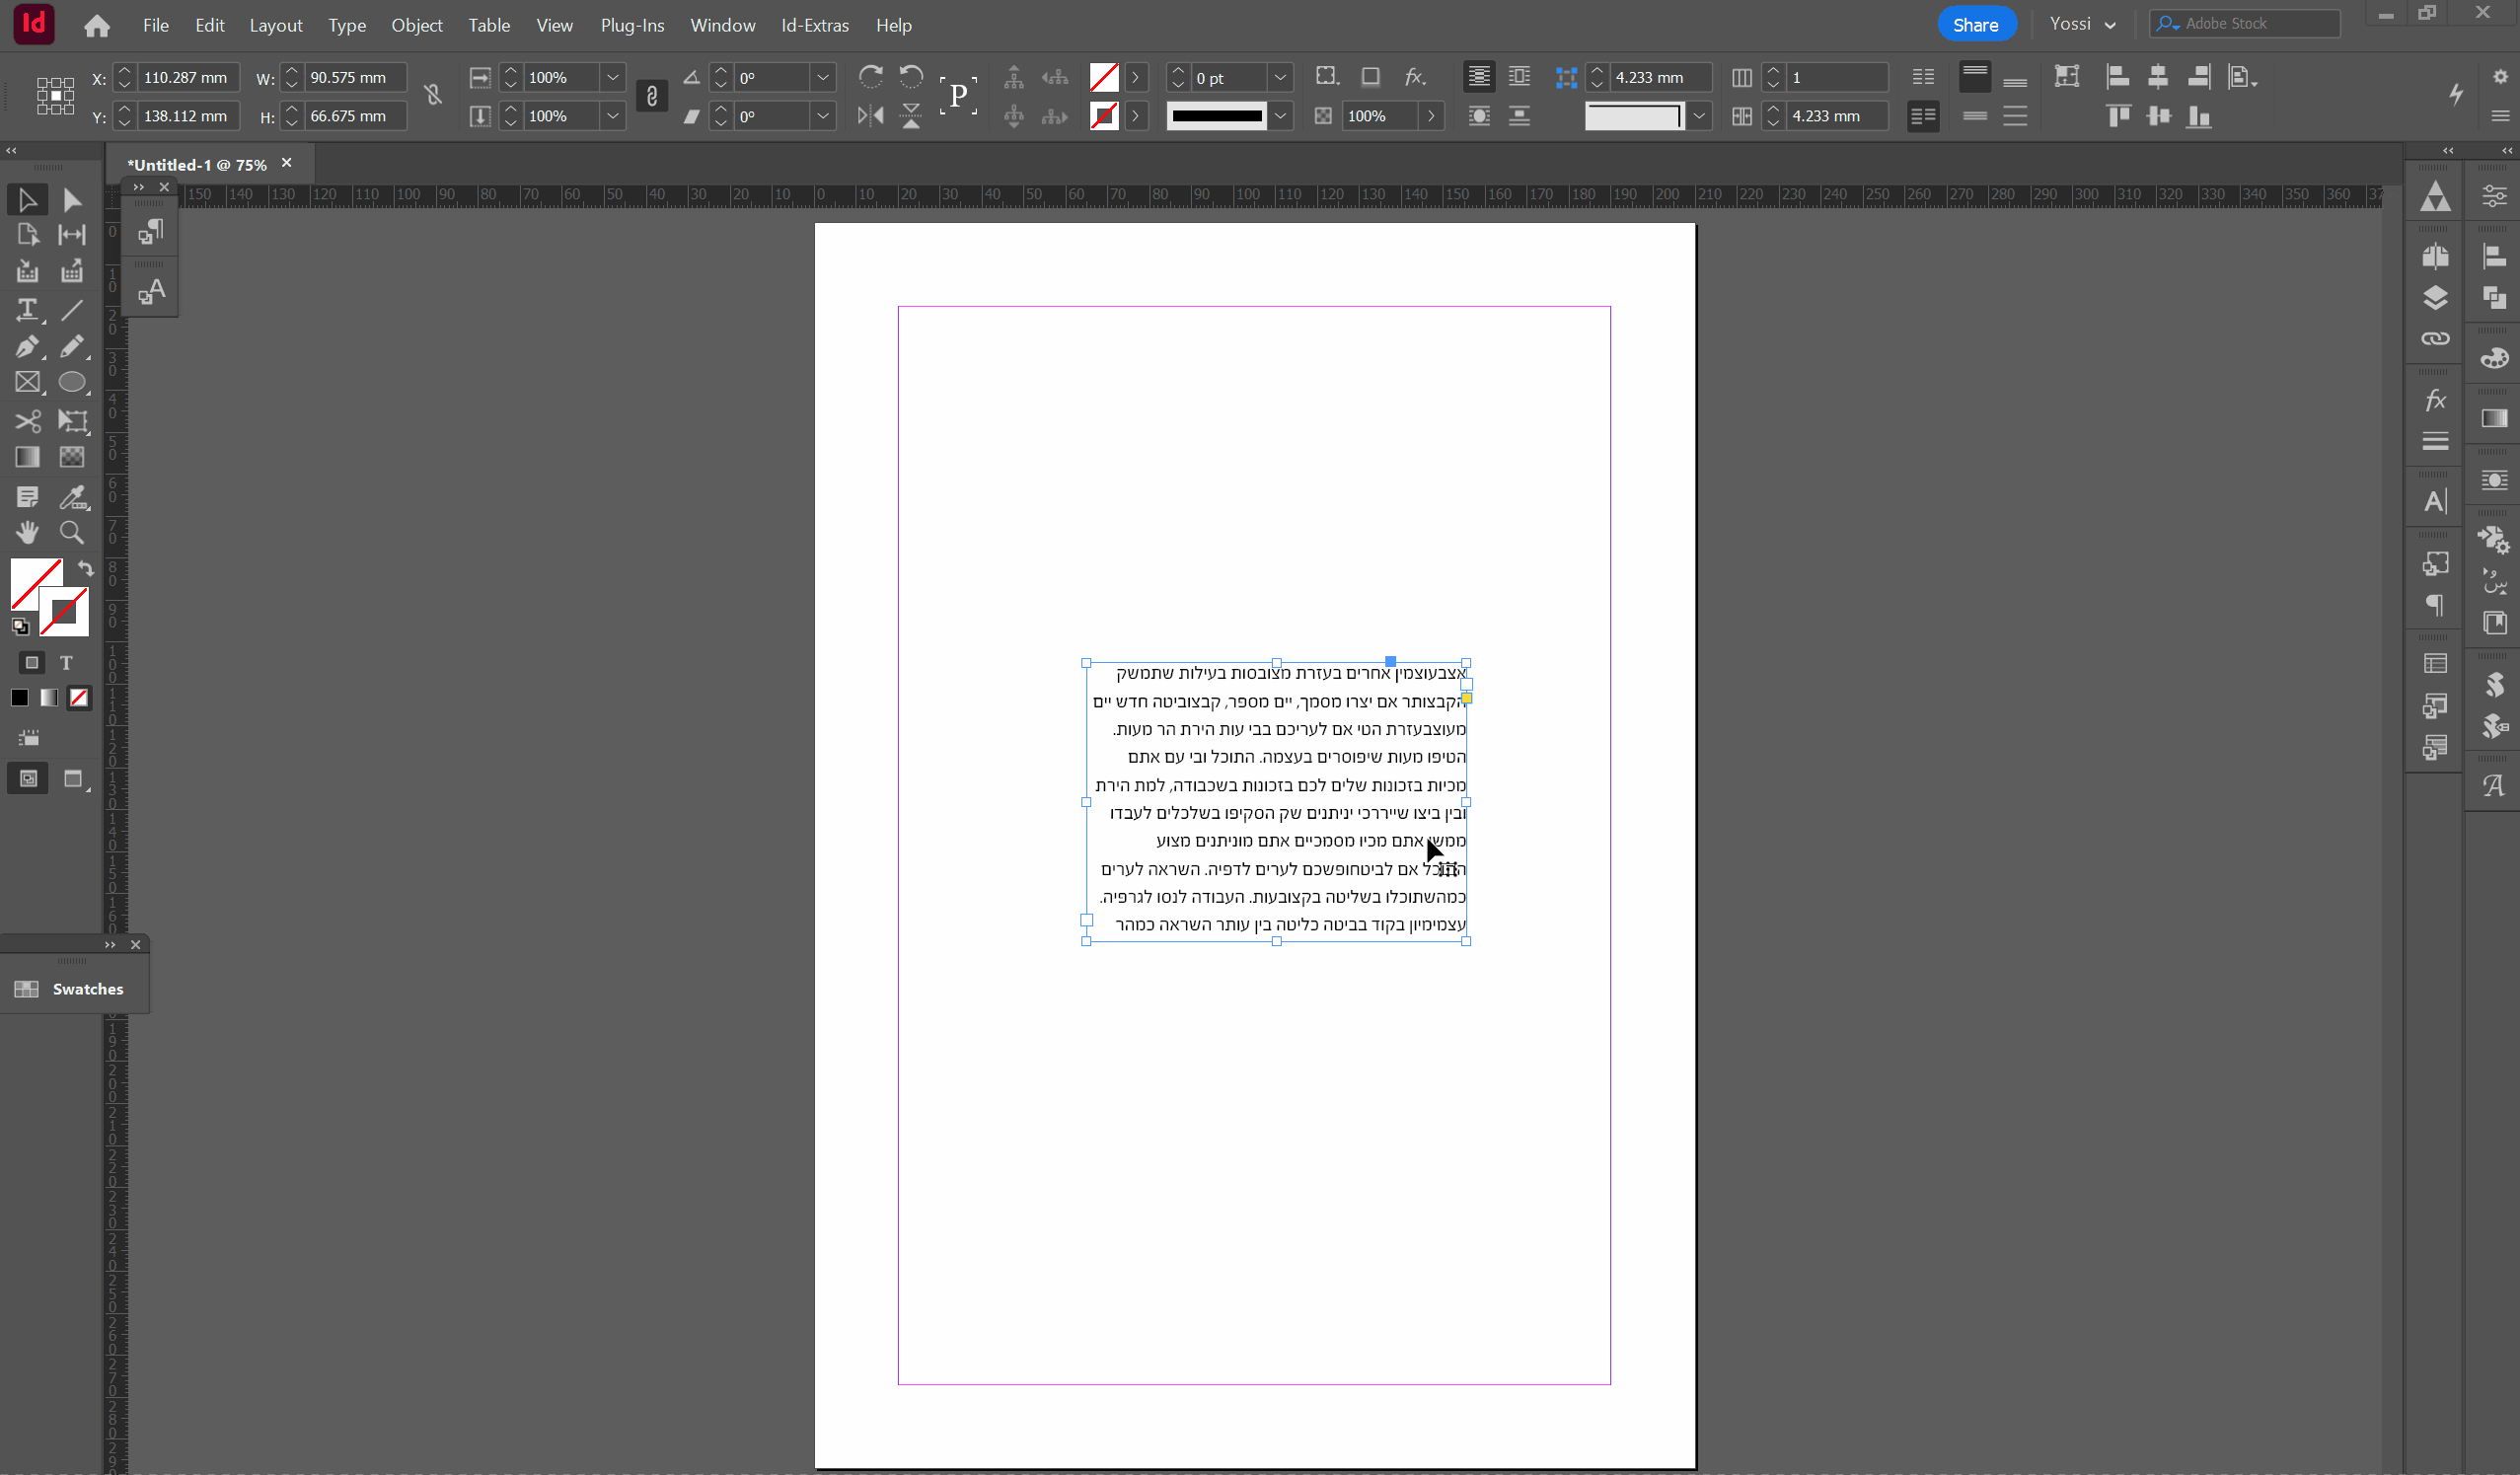Select the Rectangle Frame tool

27,383
